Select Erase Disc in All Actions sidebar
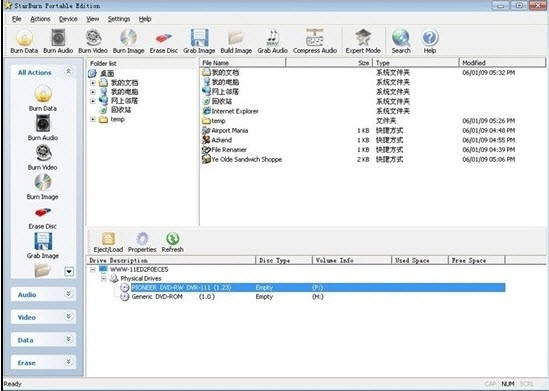 [43, 217]
